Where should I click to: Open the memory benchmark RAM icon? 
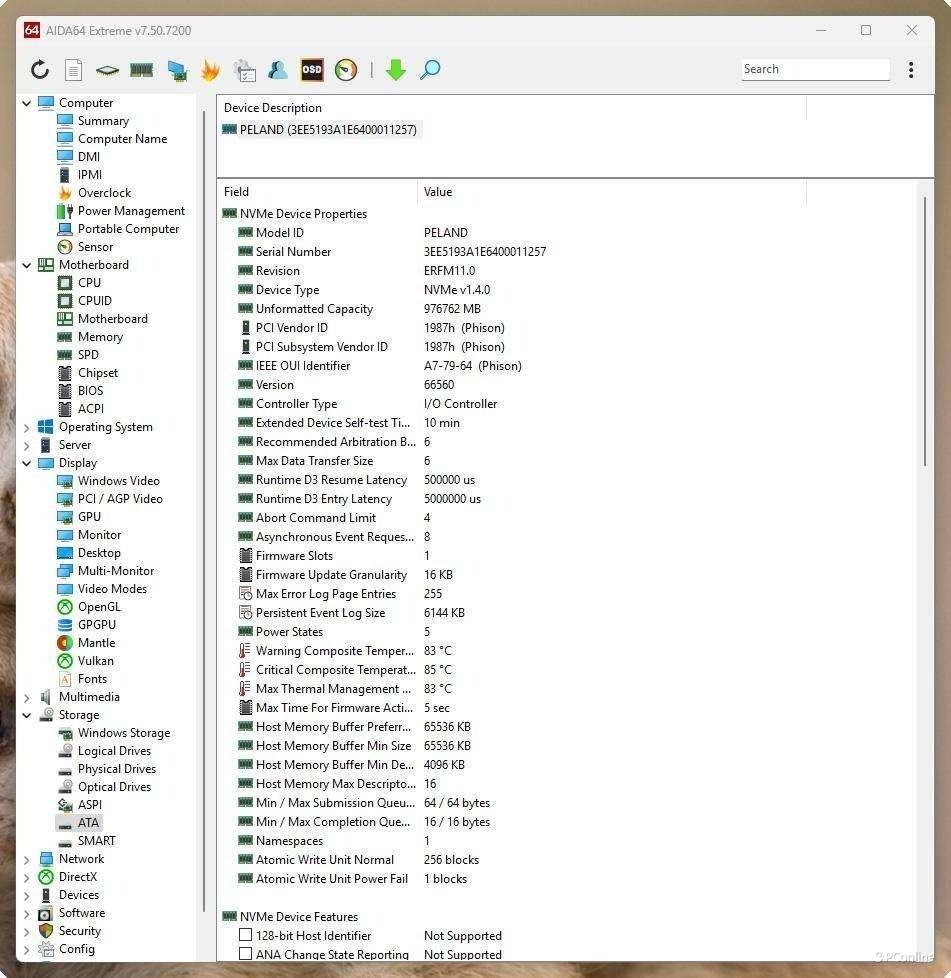point(141,70)
